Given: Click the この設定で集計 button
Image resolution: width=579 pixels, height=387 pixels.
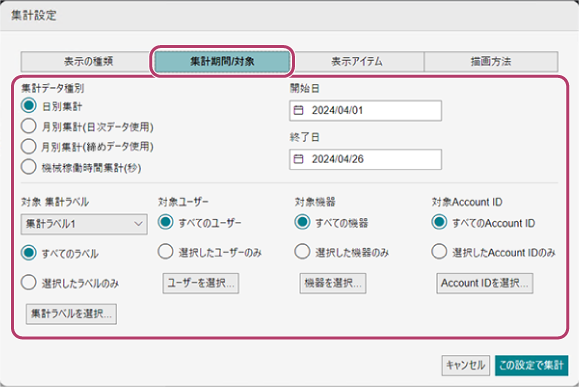Looking at the screenshot, I should 531,366.
